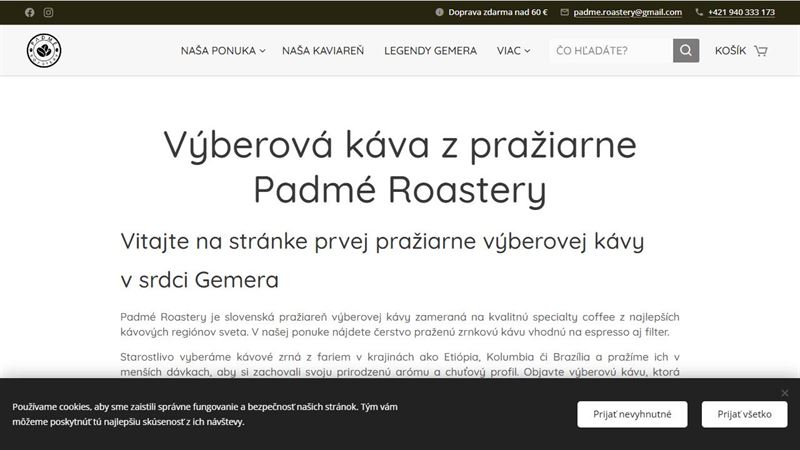Open the Facebook page icon

tap(30, 12)
